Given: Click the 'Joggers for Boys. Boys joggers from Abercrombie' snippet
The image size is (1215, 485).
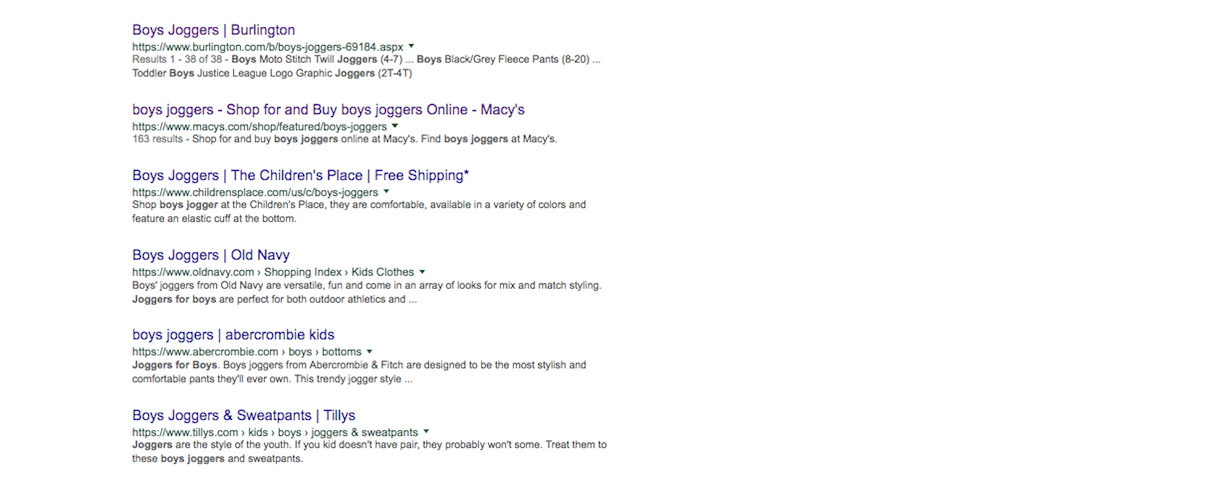Looking at the screenshot, I should pos(359,365).
